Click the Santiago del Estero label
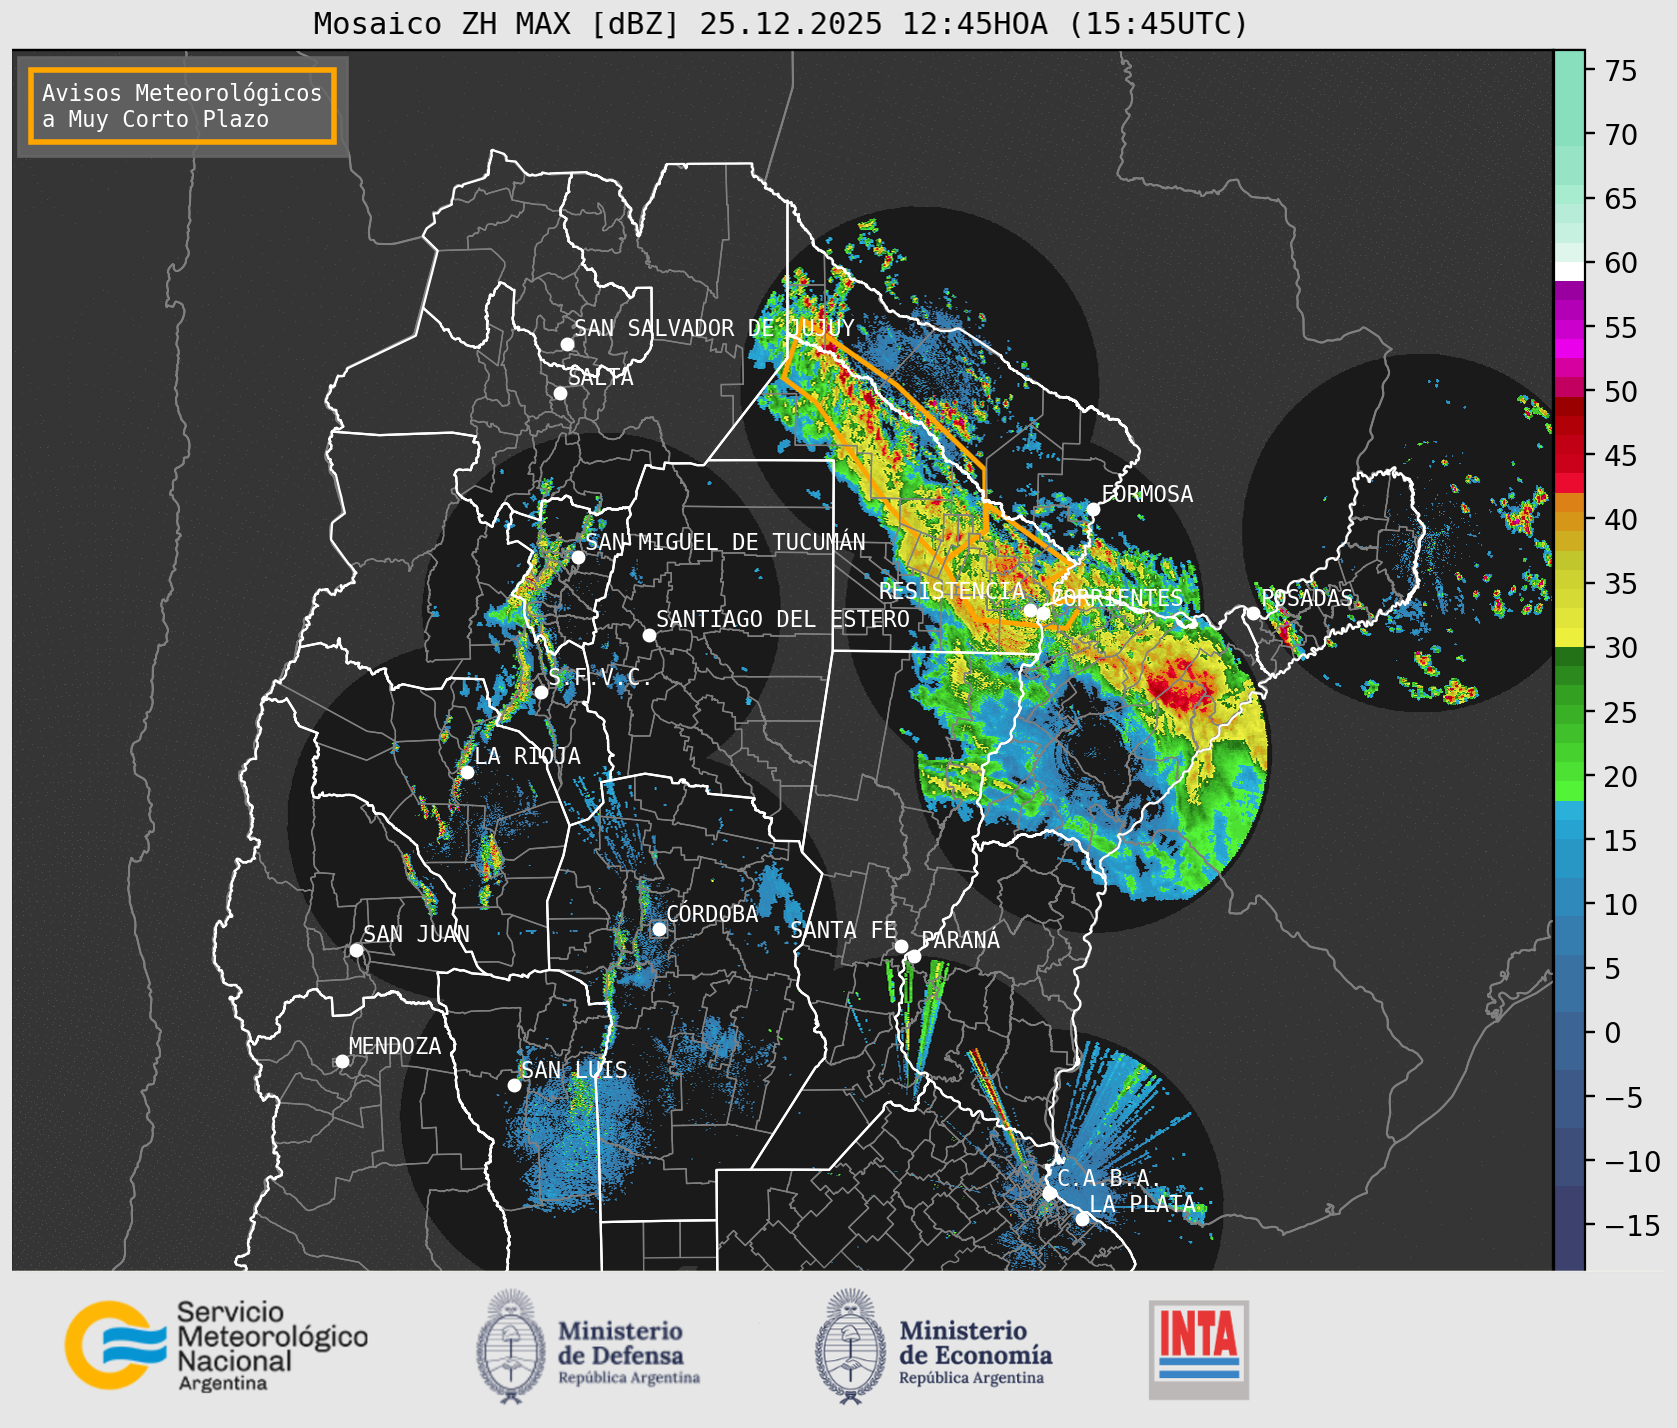Viewport: 1677px width, 1428px height. point(783,619)
